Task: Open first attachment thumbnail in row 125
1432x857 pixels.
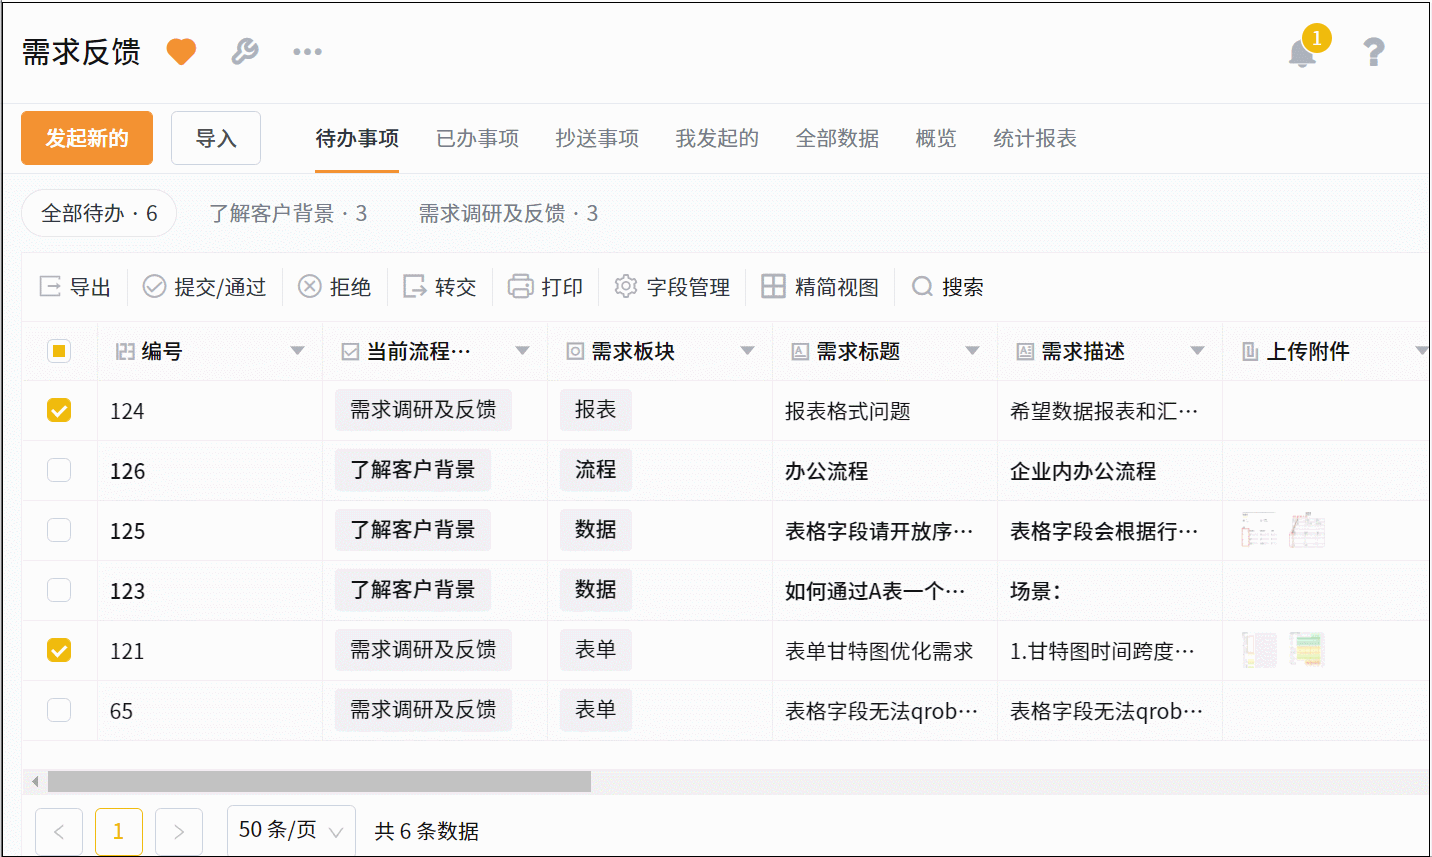Action: point(1258,530)
